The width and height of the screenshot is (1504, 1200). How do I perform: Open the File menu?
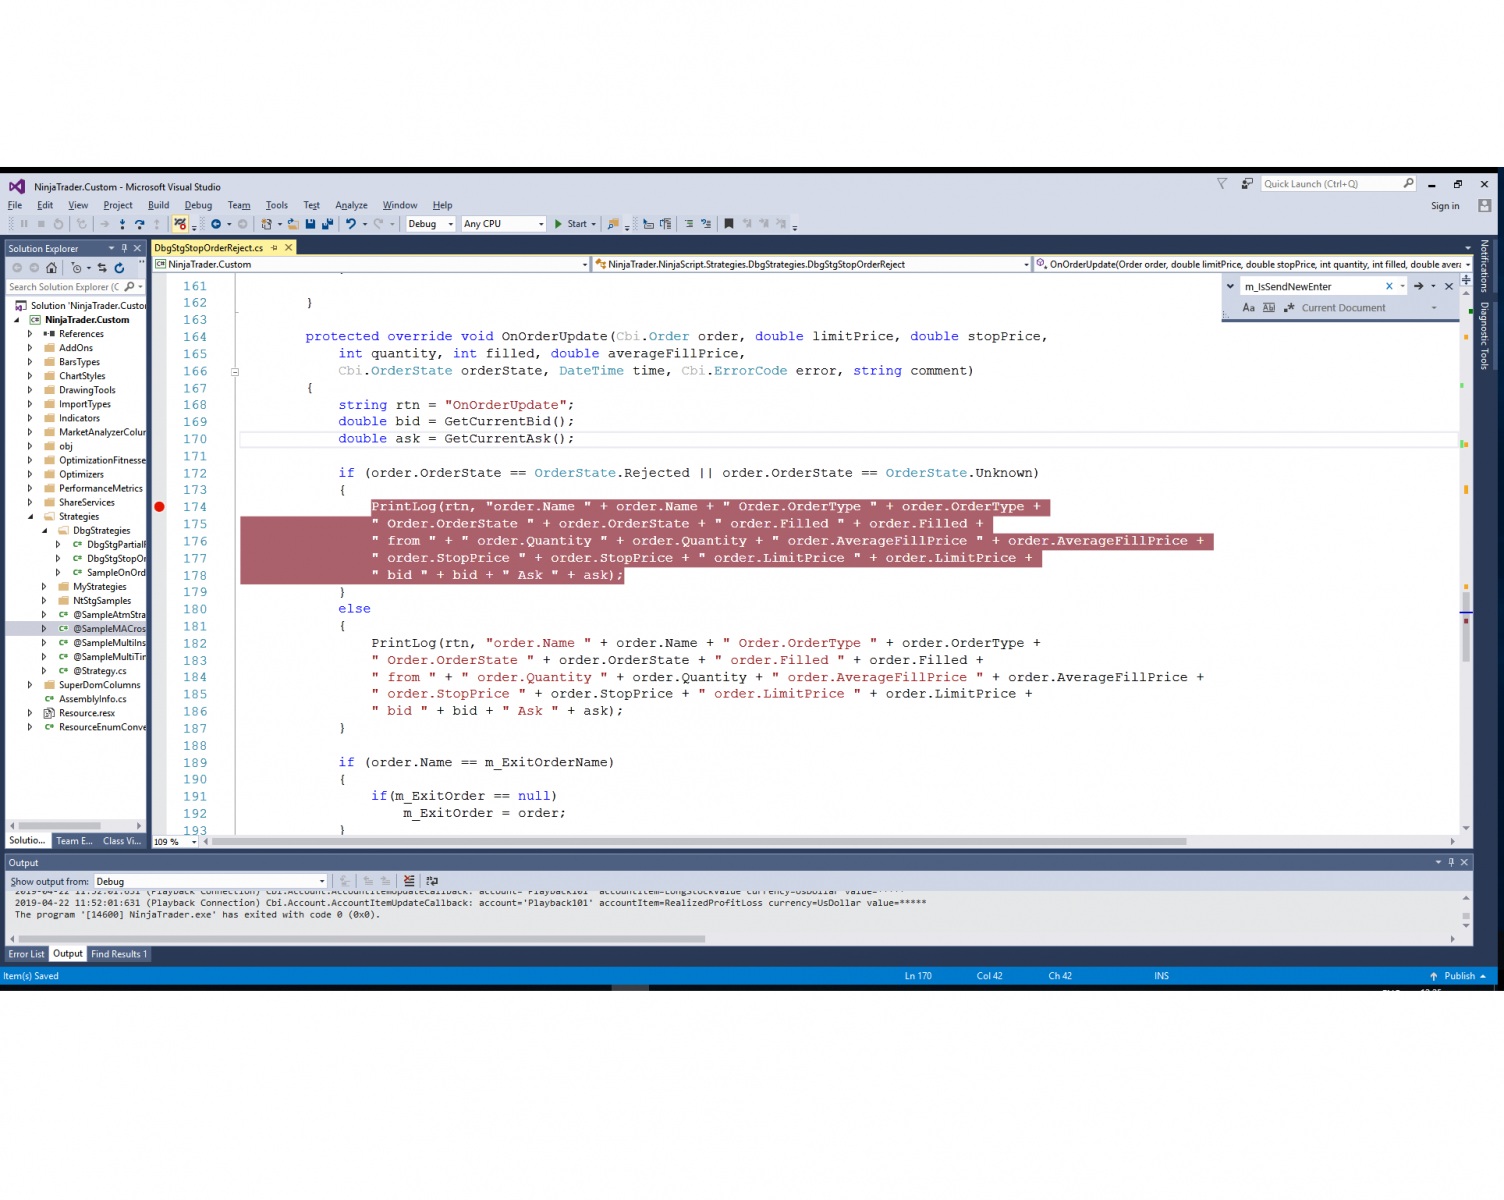[x=15, y=205]
